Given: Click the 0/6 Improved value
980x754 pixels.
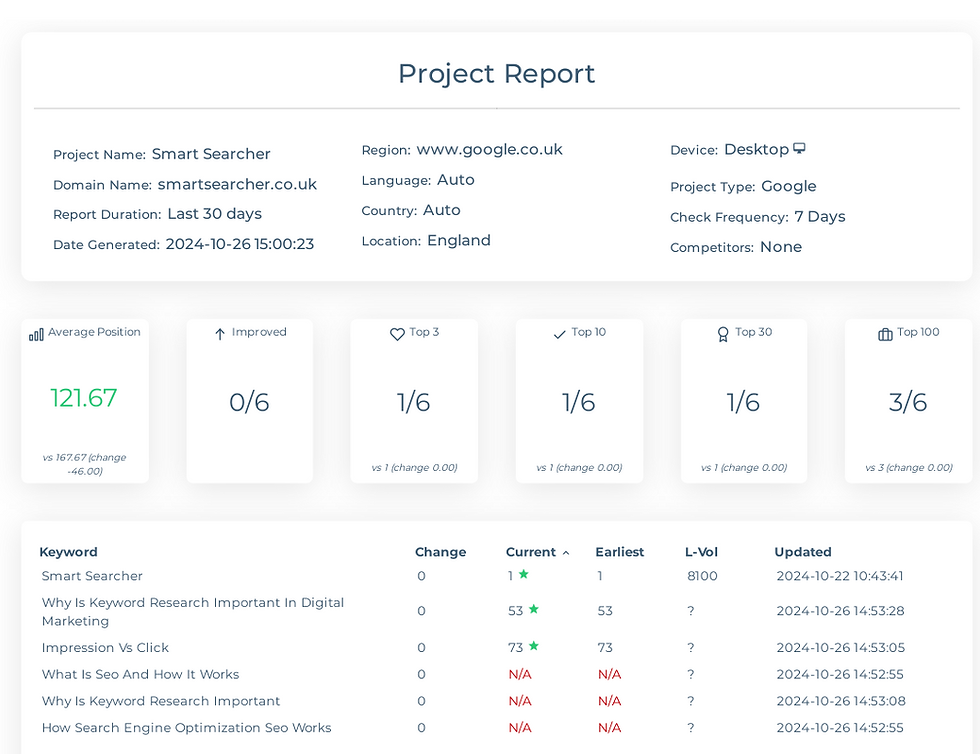Looking at the screenshot, I should [x=249, y=402].
